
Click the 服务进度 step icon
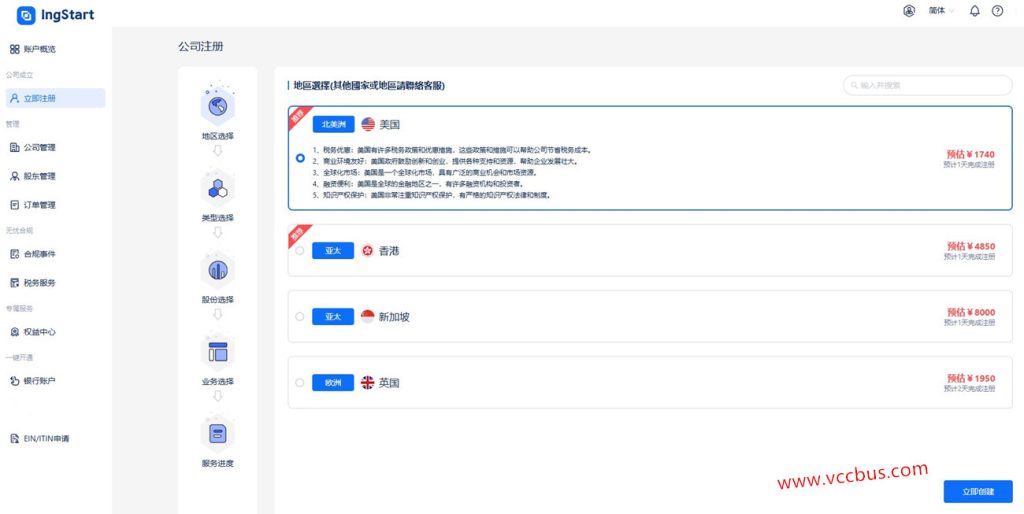coord(217,434)
